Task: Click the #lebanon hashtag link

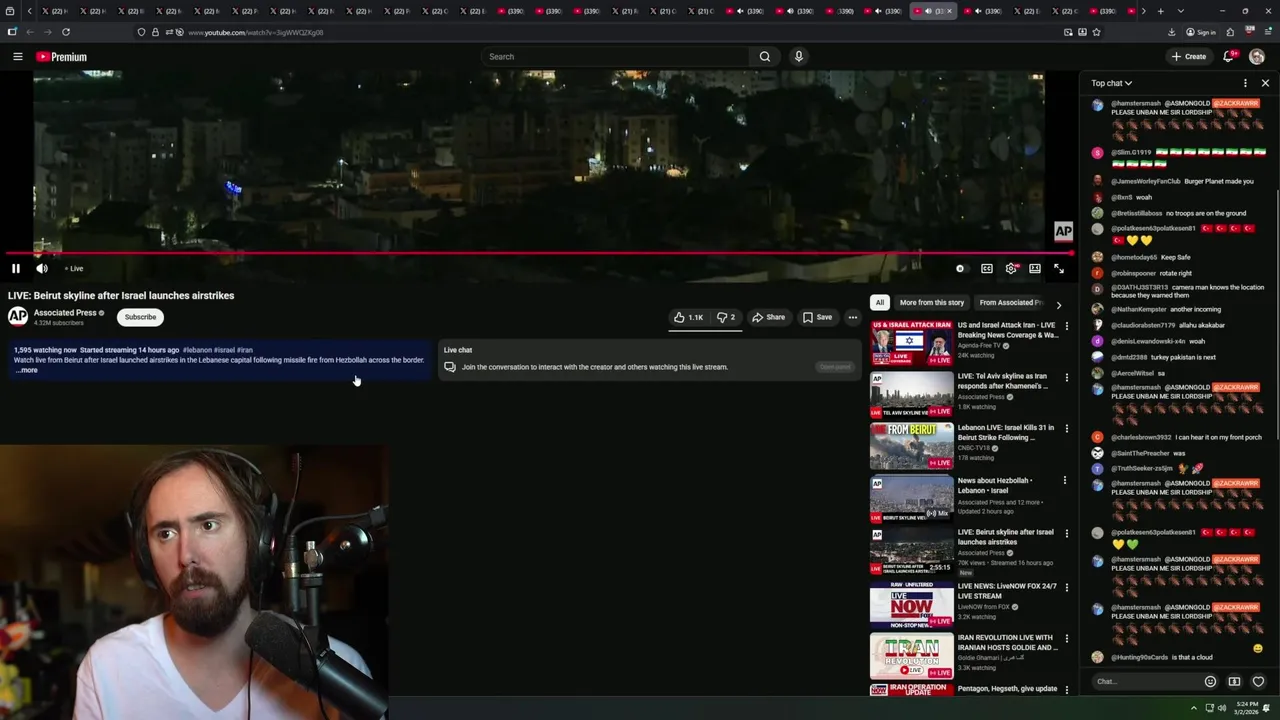Action: (196, 350)
